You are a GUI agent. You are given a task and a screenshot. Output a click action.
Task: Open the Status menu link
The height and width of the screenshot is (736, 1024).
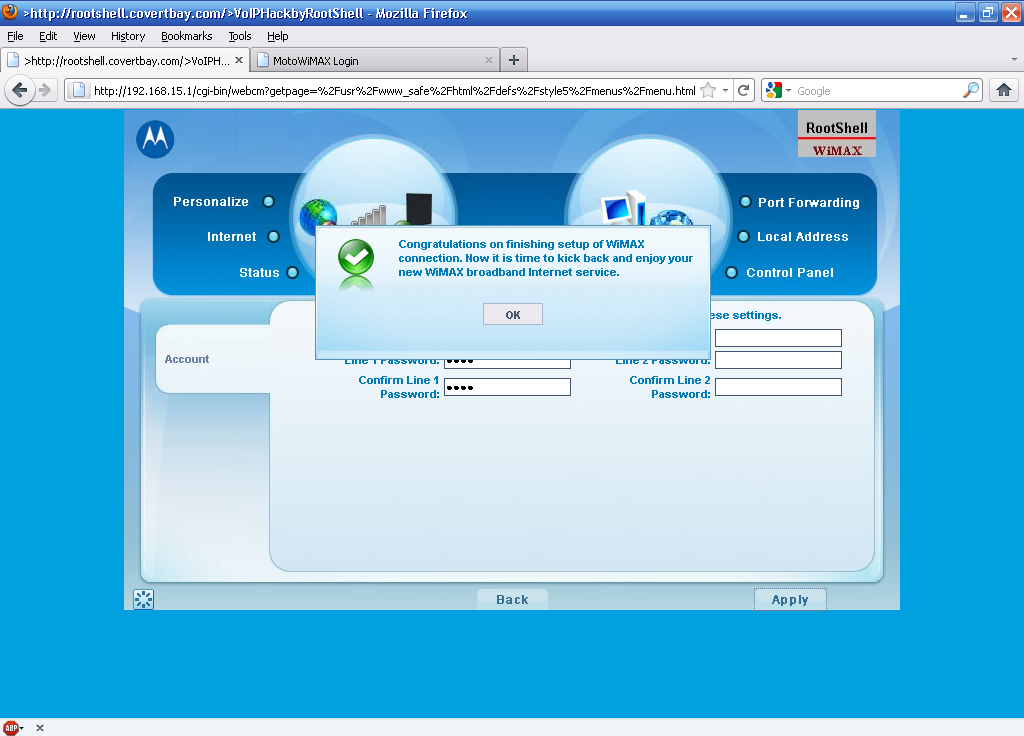pos(259,272)
